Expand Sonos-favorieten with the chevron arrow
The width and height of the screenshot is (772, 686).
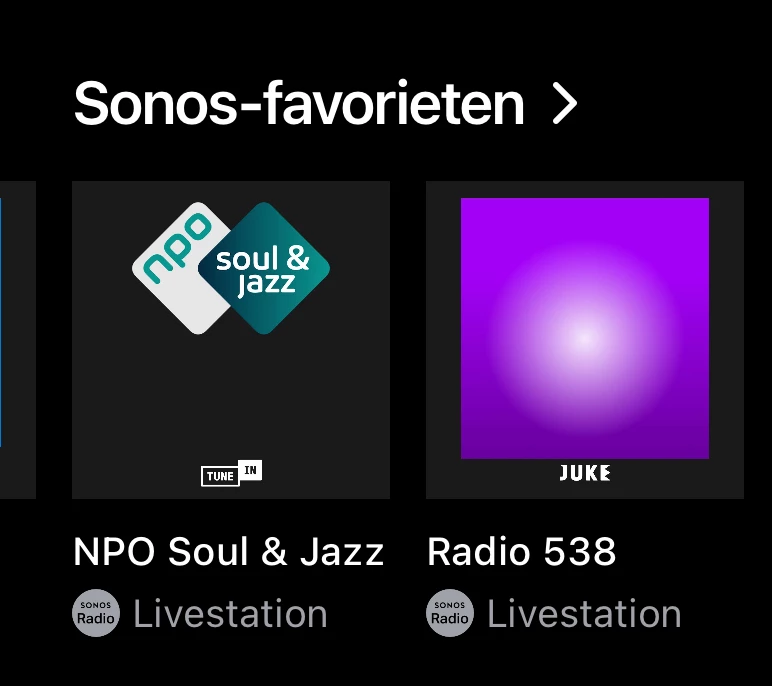pyautogui.click(x=565, y=104)
